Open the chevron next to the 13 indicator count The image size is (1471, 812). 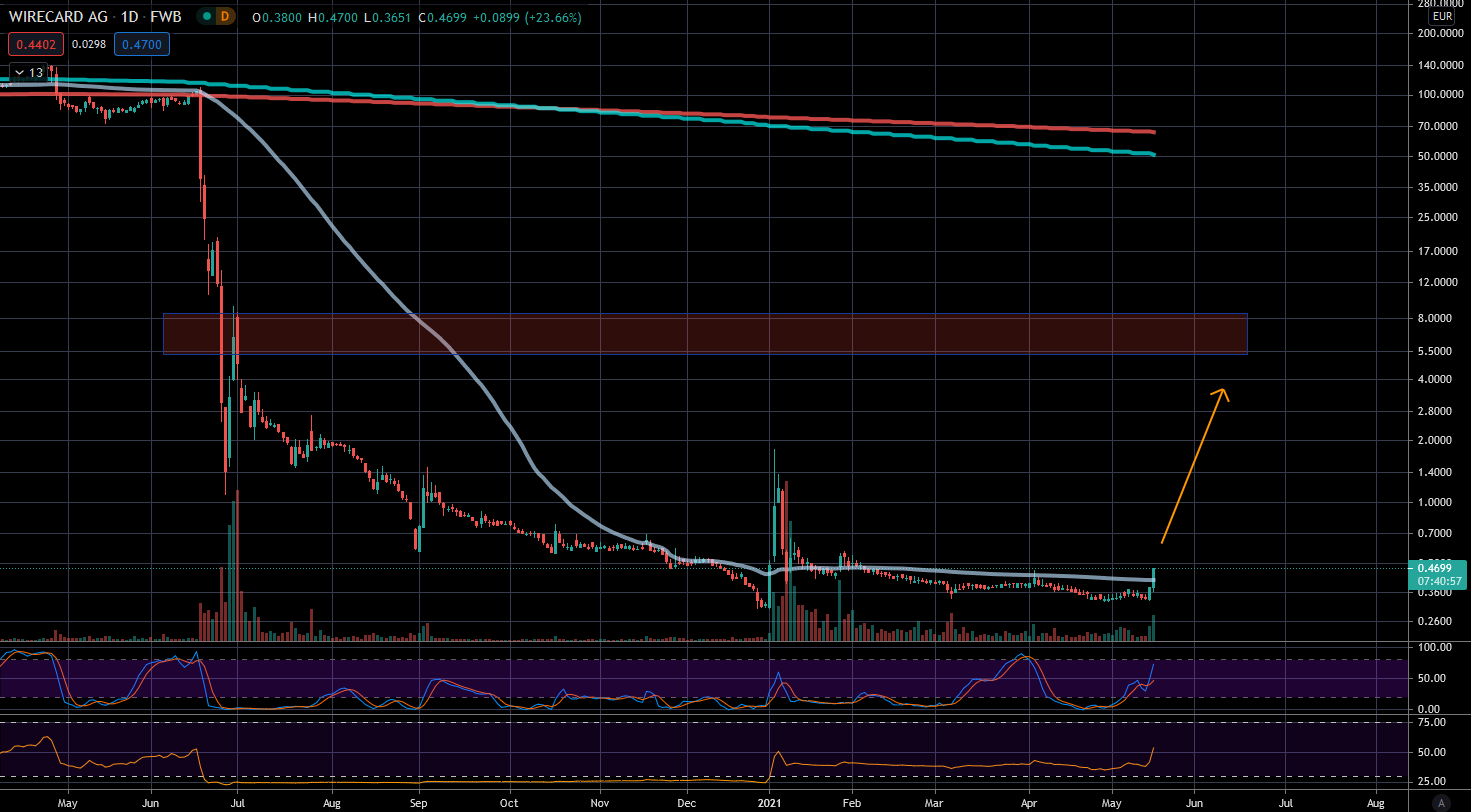click(18, 72)
